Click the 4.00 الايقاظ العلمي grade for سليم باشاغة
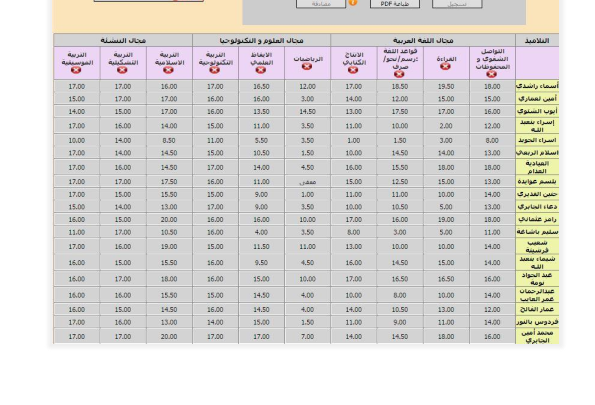 261,232
